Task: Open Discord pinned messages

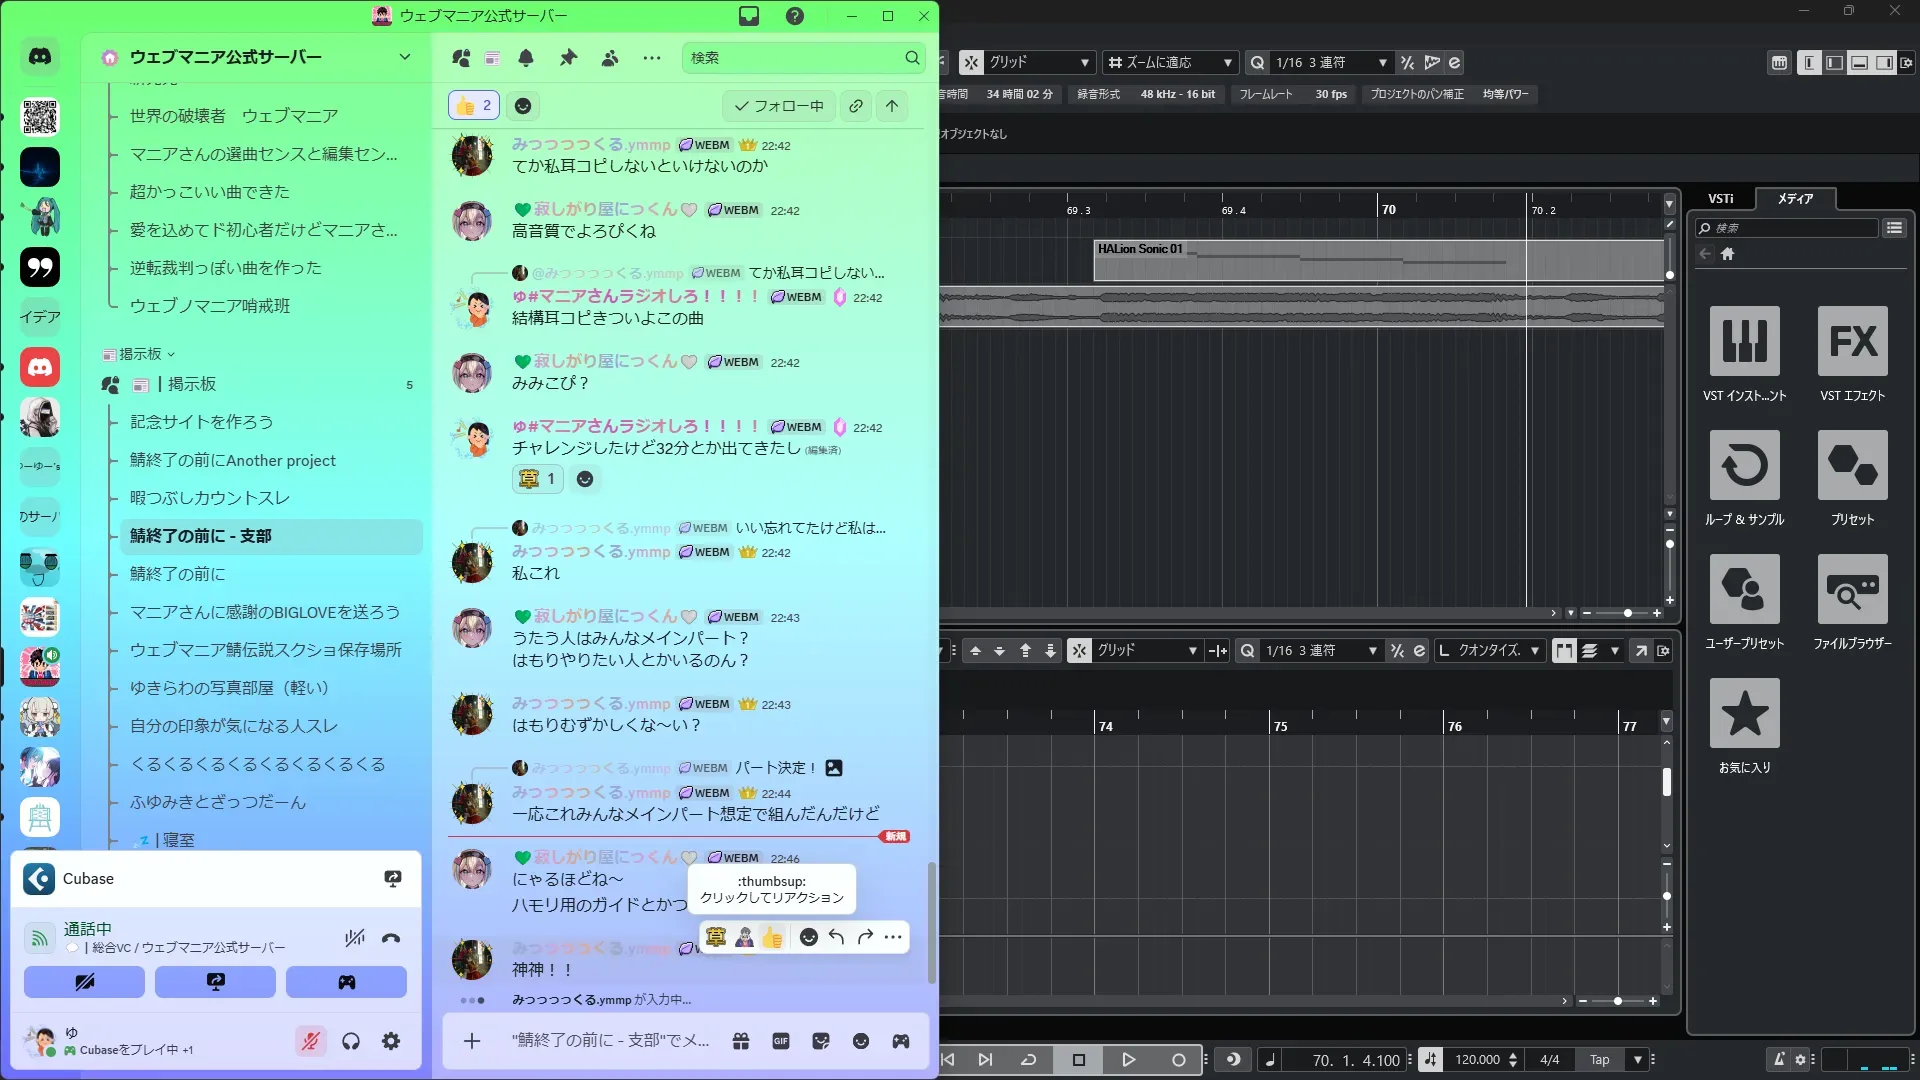Action: coord(568,58)
